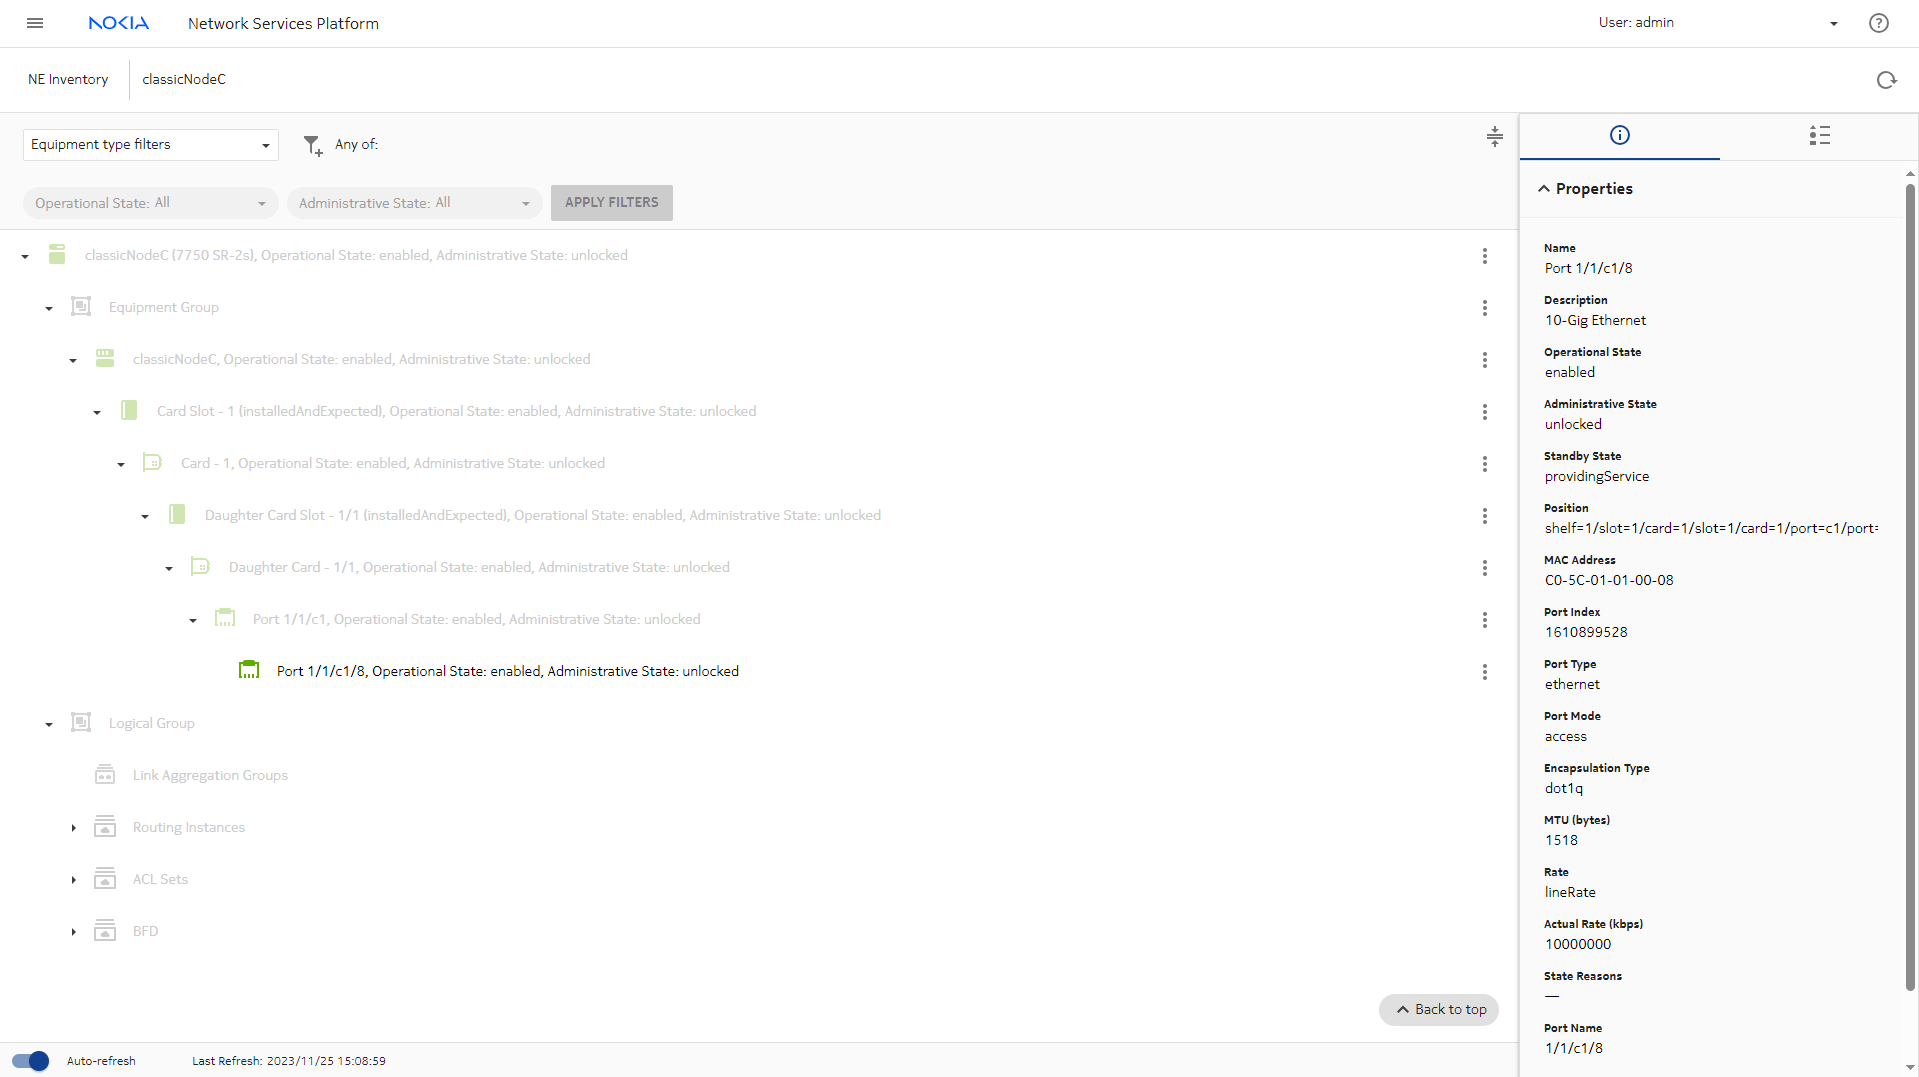This screenshot has height=1077, width=1919.
Task: Click the refresh icon near top right
Action: point(1886,80)
